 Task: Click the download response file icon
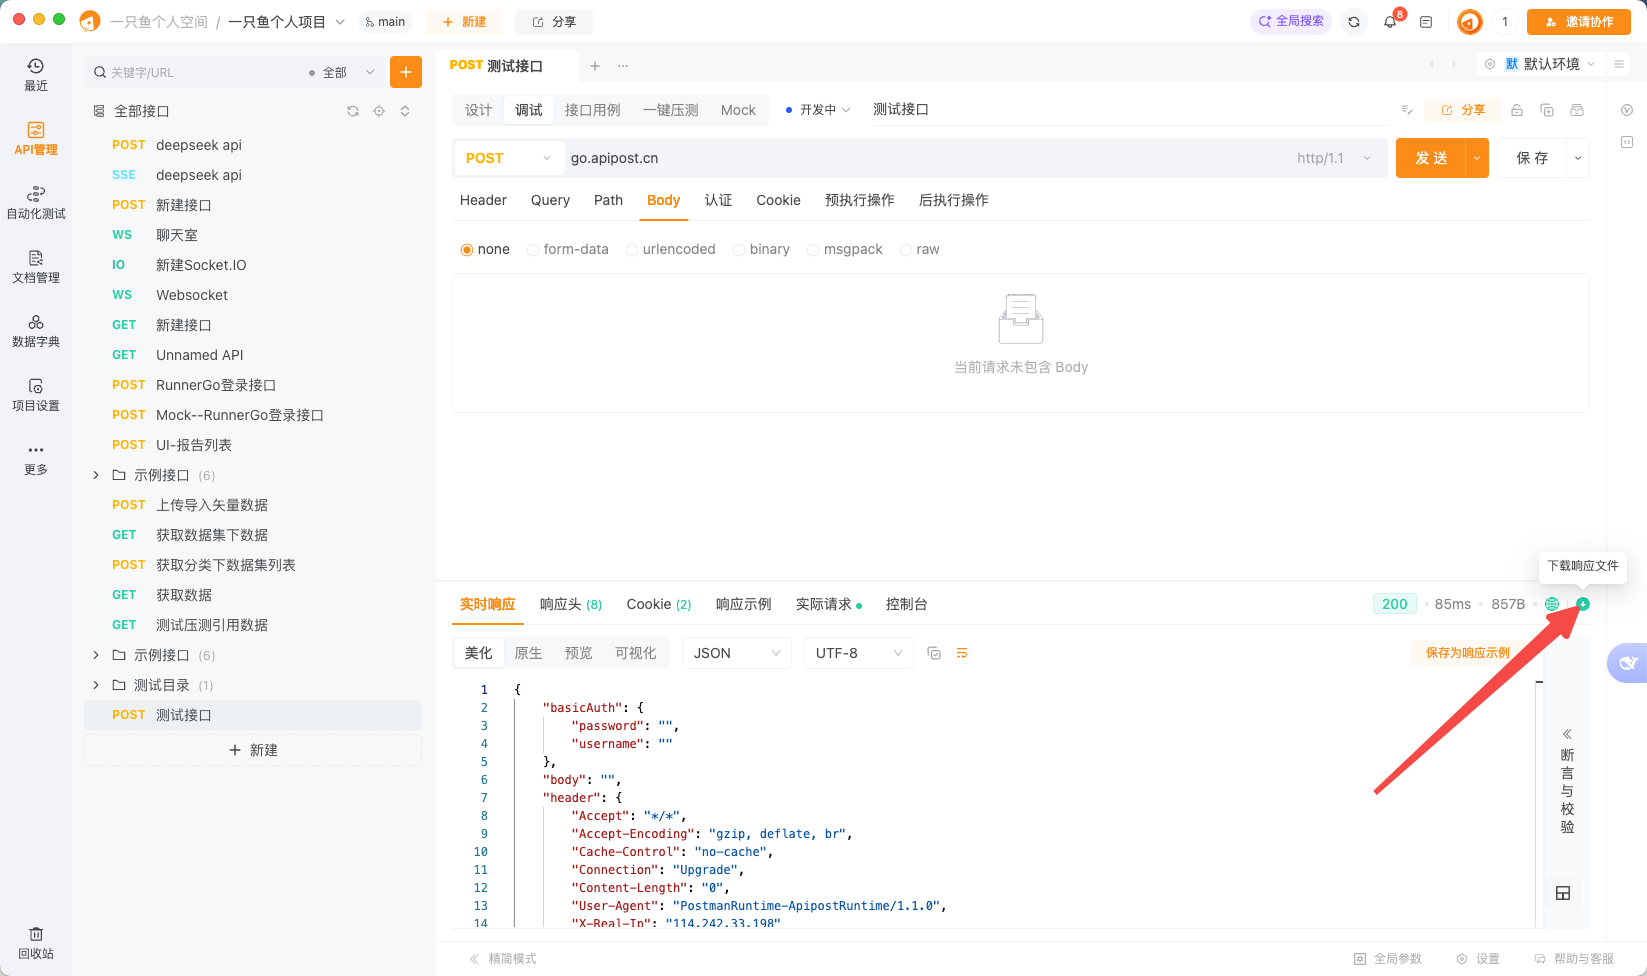click(x=1582, y=604)
